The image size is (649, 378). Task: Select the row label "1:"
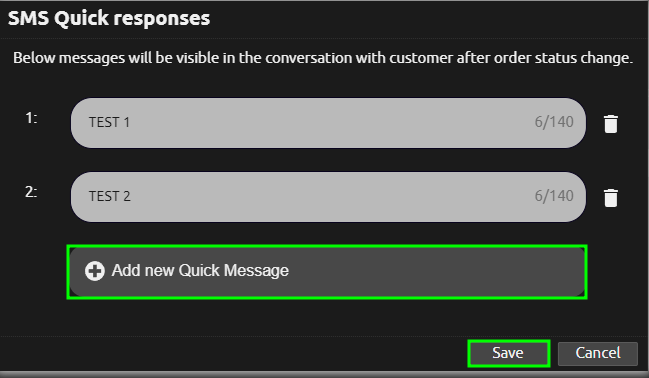point(31,118)
